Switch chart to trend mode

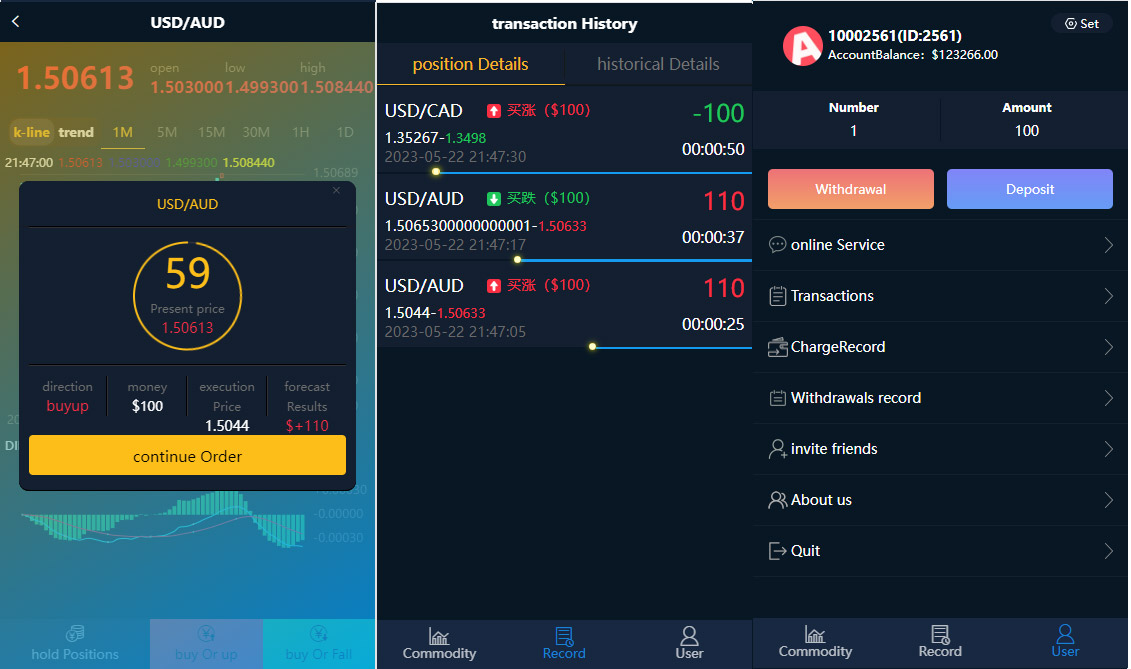click(76, 132)
